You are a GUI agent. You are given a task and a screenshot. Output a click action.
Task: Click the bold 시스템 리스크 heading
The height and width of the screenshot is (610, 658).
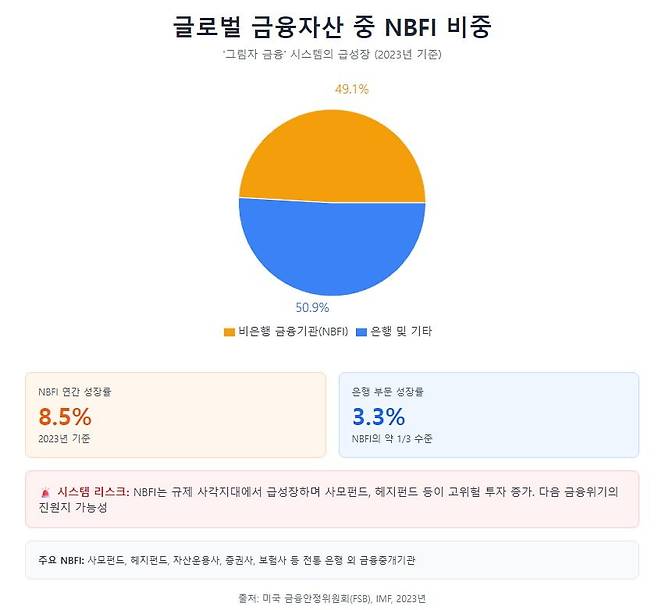click(x=93, y=492)
